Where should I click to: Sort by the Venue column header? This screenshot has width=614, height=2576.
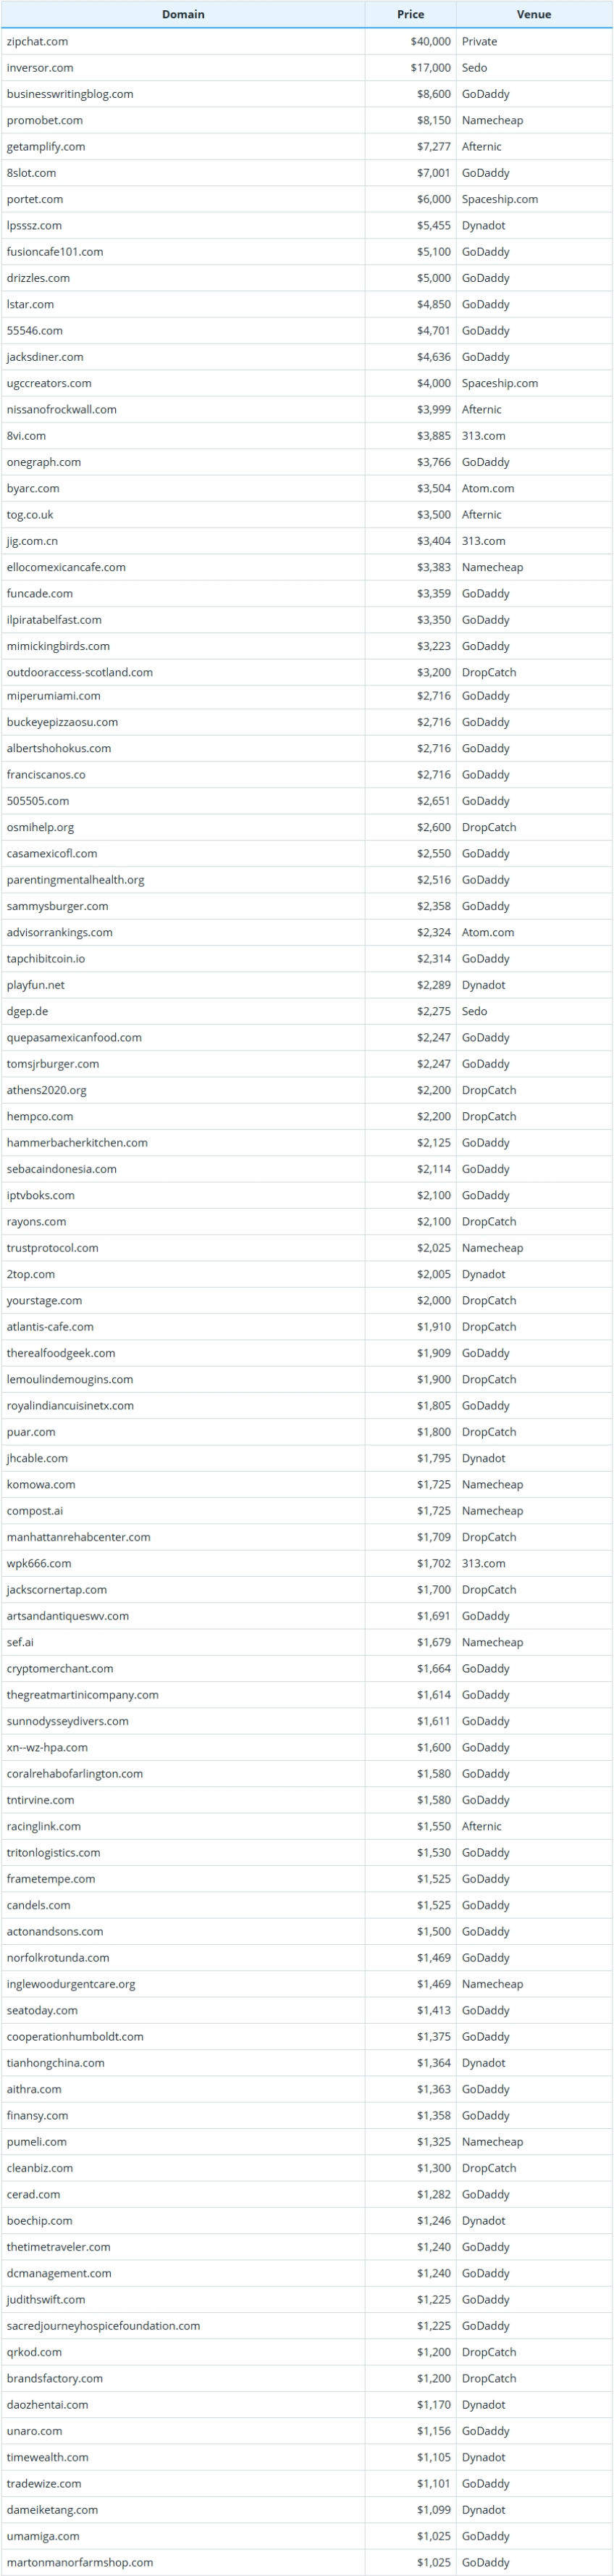534,14
